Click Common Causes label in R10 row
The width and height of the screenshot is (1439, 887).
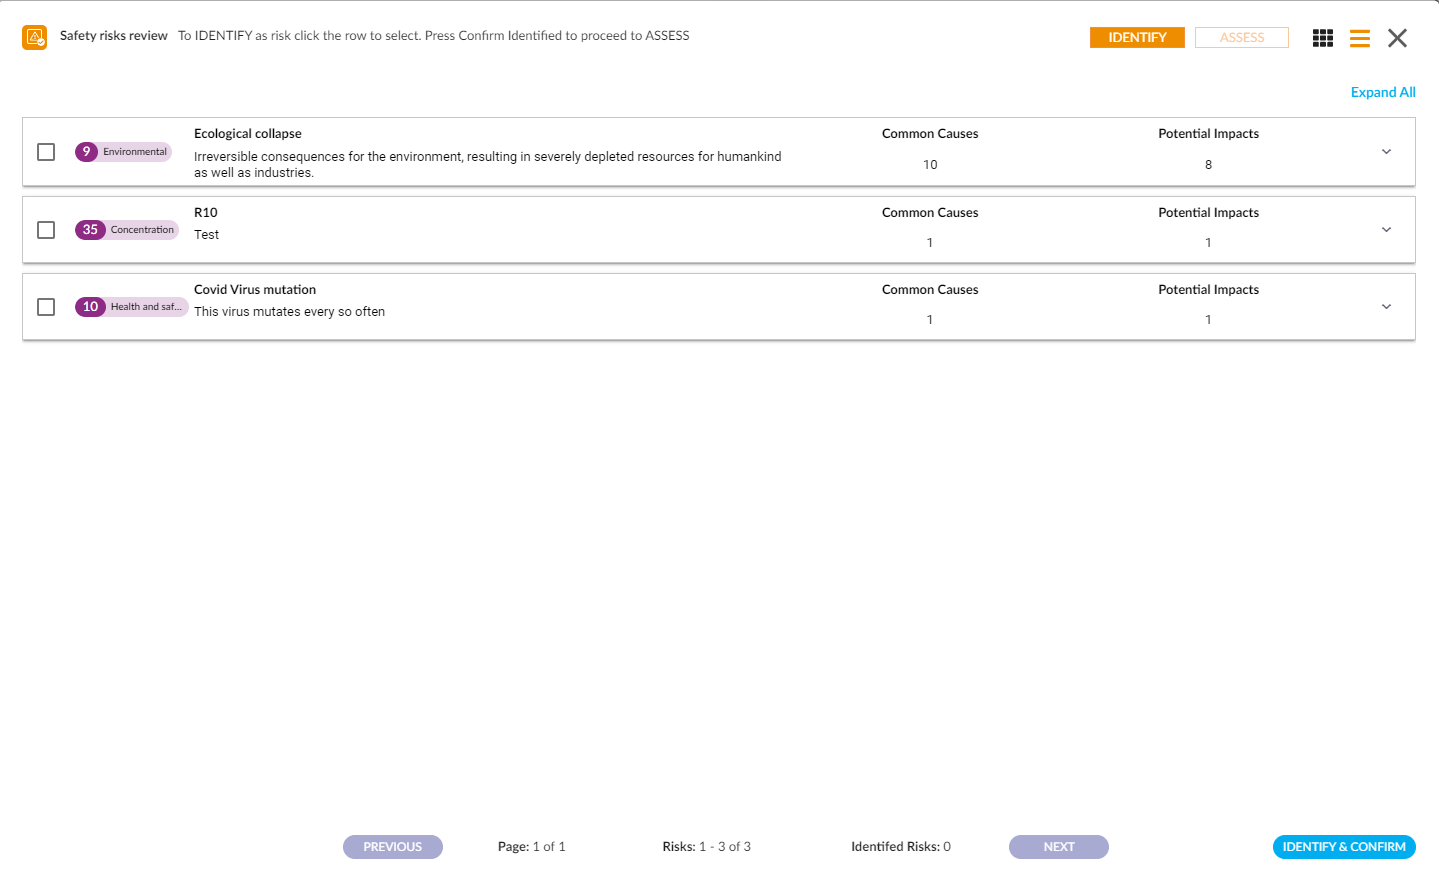tap(930, 213)
